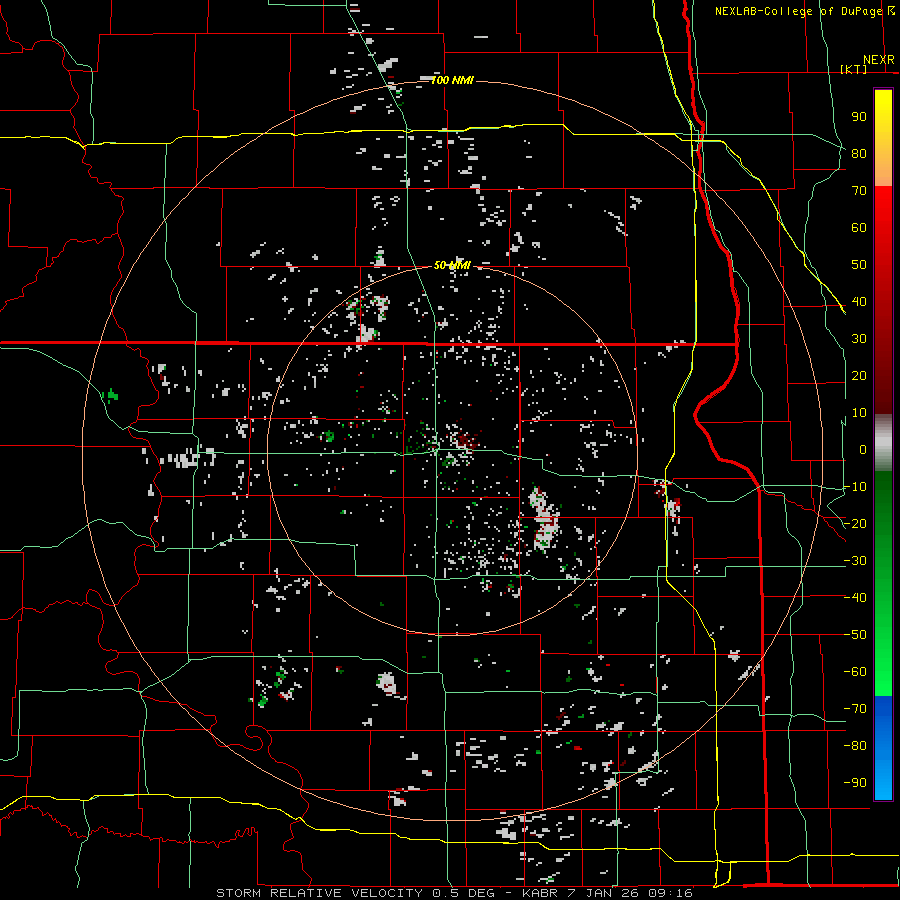Pick the bright green segment near -60
This screenshot has height=900, width=900.
tap(883, 672)
